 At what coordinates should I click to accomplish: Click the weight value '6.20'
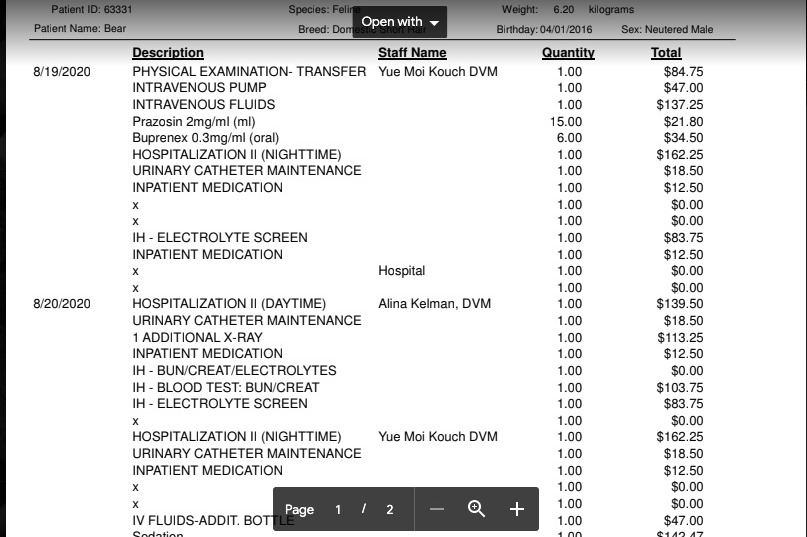[x=564, y=9]
